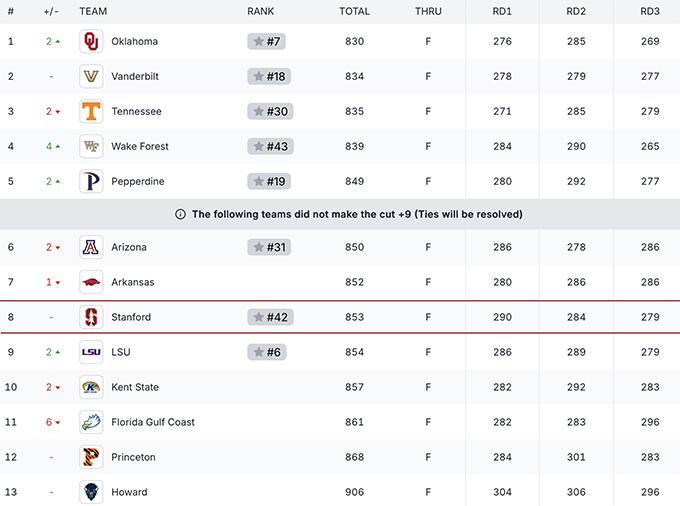Select the Wake Forest logo icon

[91, 146]
